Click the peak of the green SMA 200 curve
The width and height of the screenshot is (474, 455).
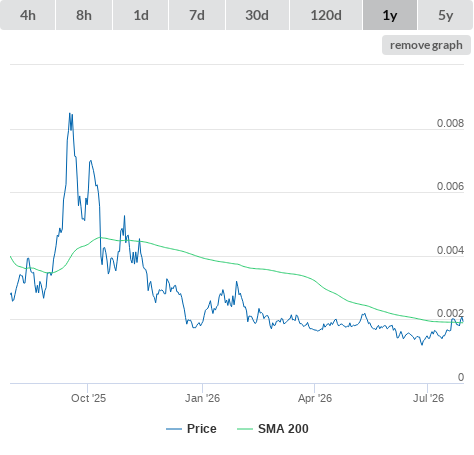click(x=100, y=237)
